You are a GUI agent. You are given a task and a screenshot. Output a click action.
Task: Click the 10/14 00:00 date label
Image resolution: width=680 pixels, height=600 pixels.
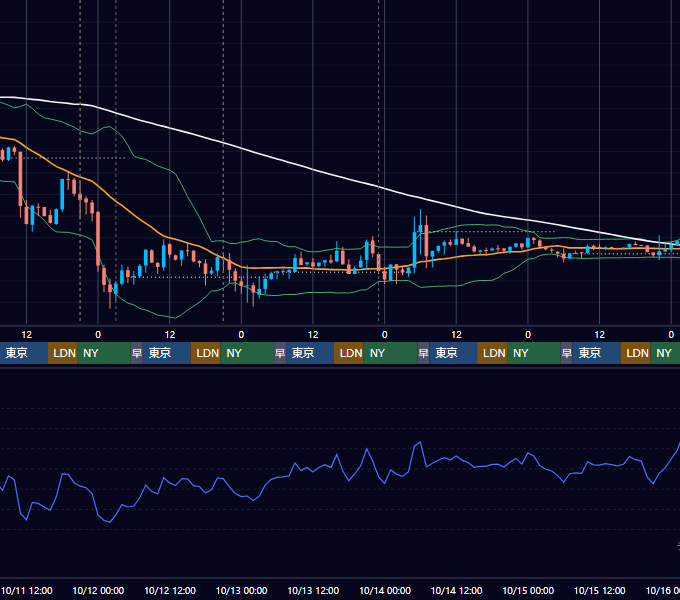pos(385,590)
